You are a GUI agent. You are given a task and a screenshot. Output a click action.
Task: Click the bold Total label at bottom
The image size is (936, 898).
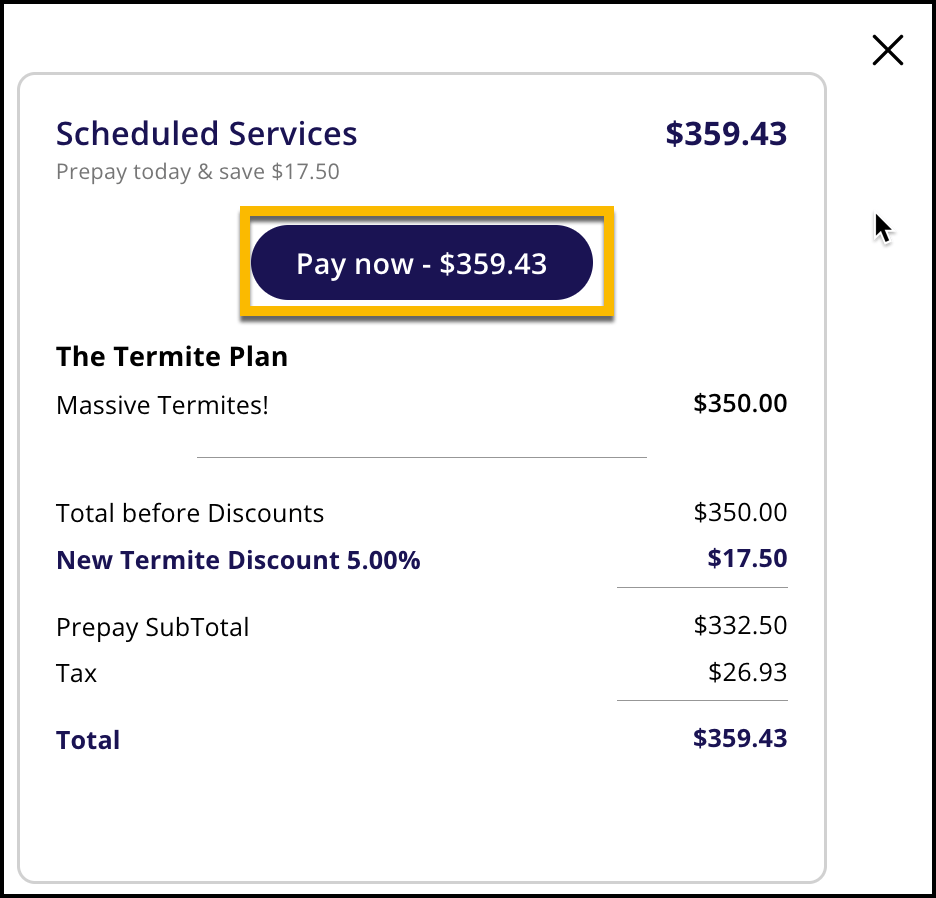88,740
